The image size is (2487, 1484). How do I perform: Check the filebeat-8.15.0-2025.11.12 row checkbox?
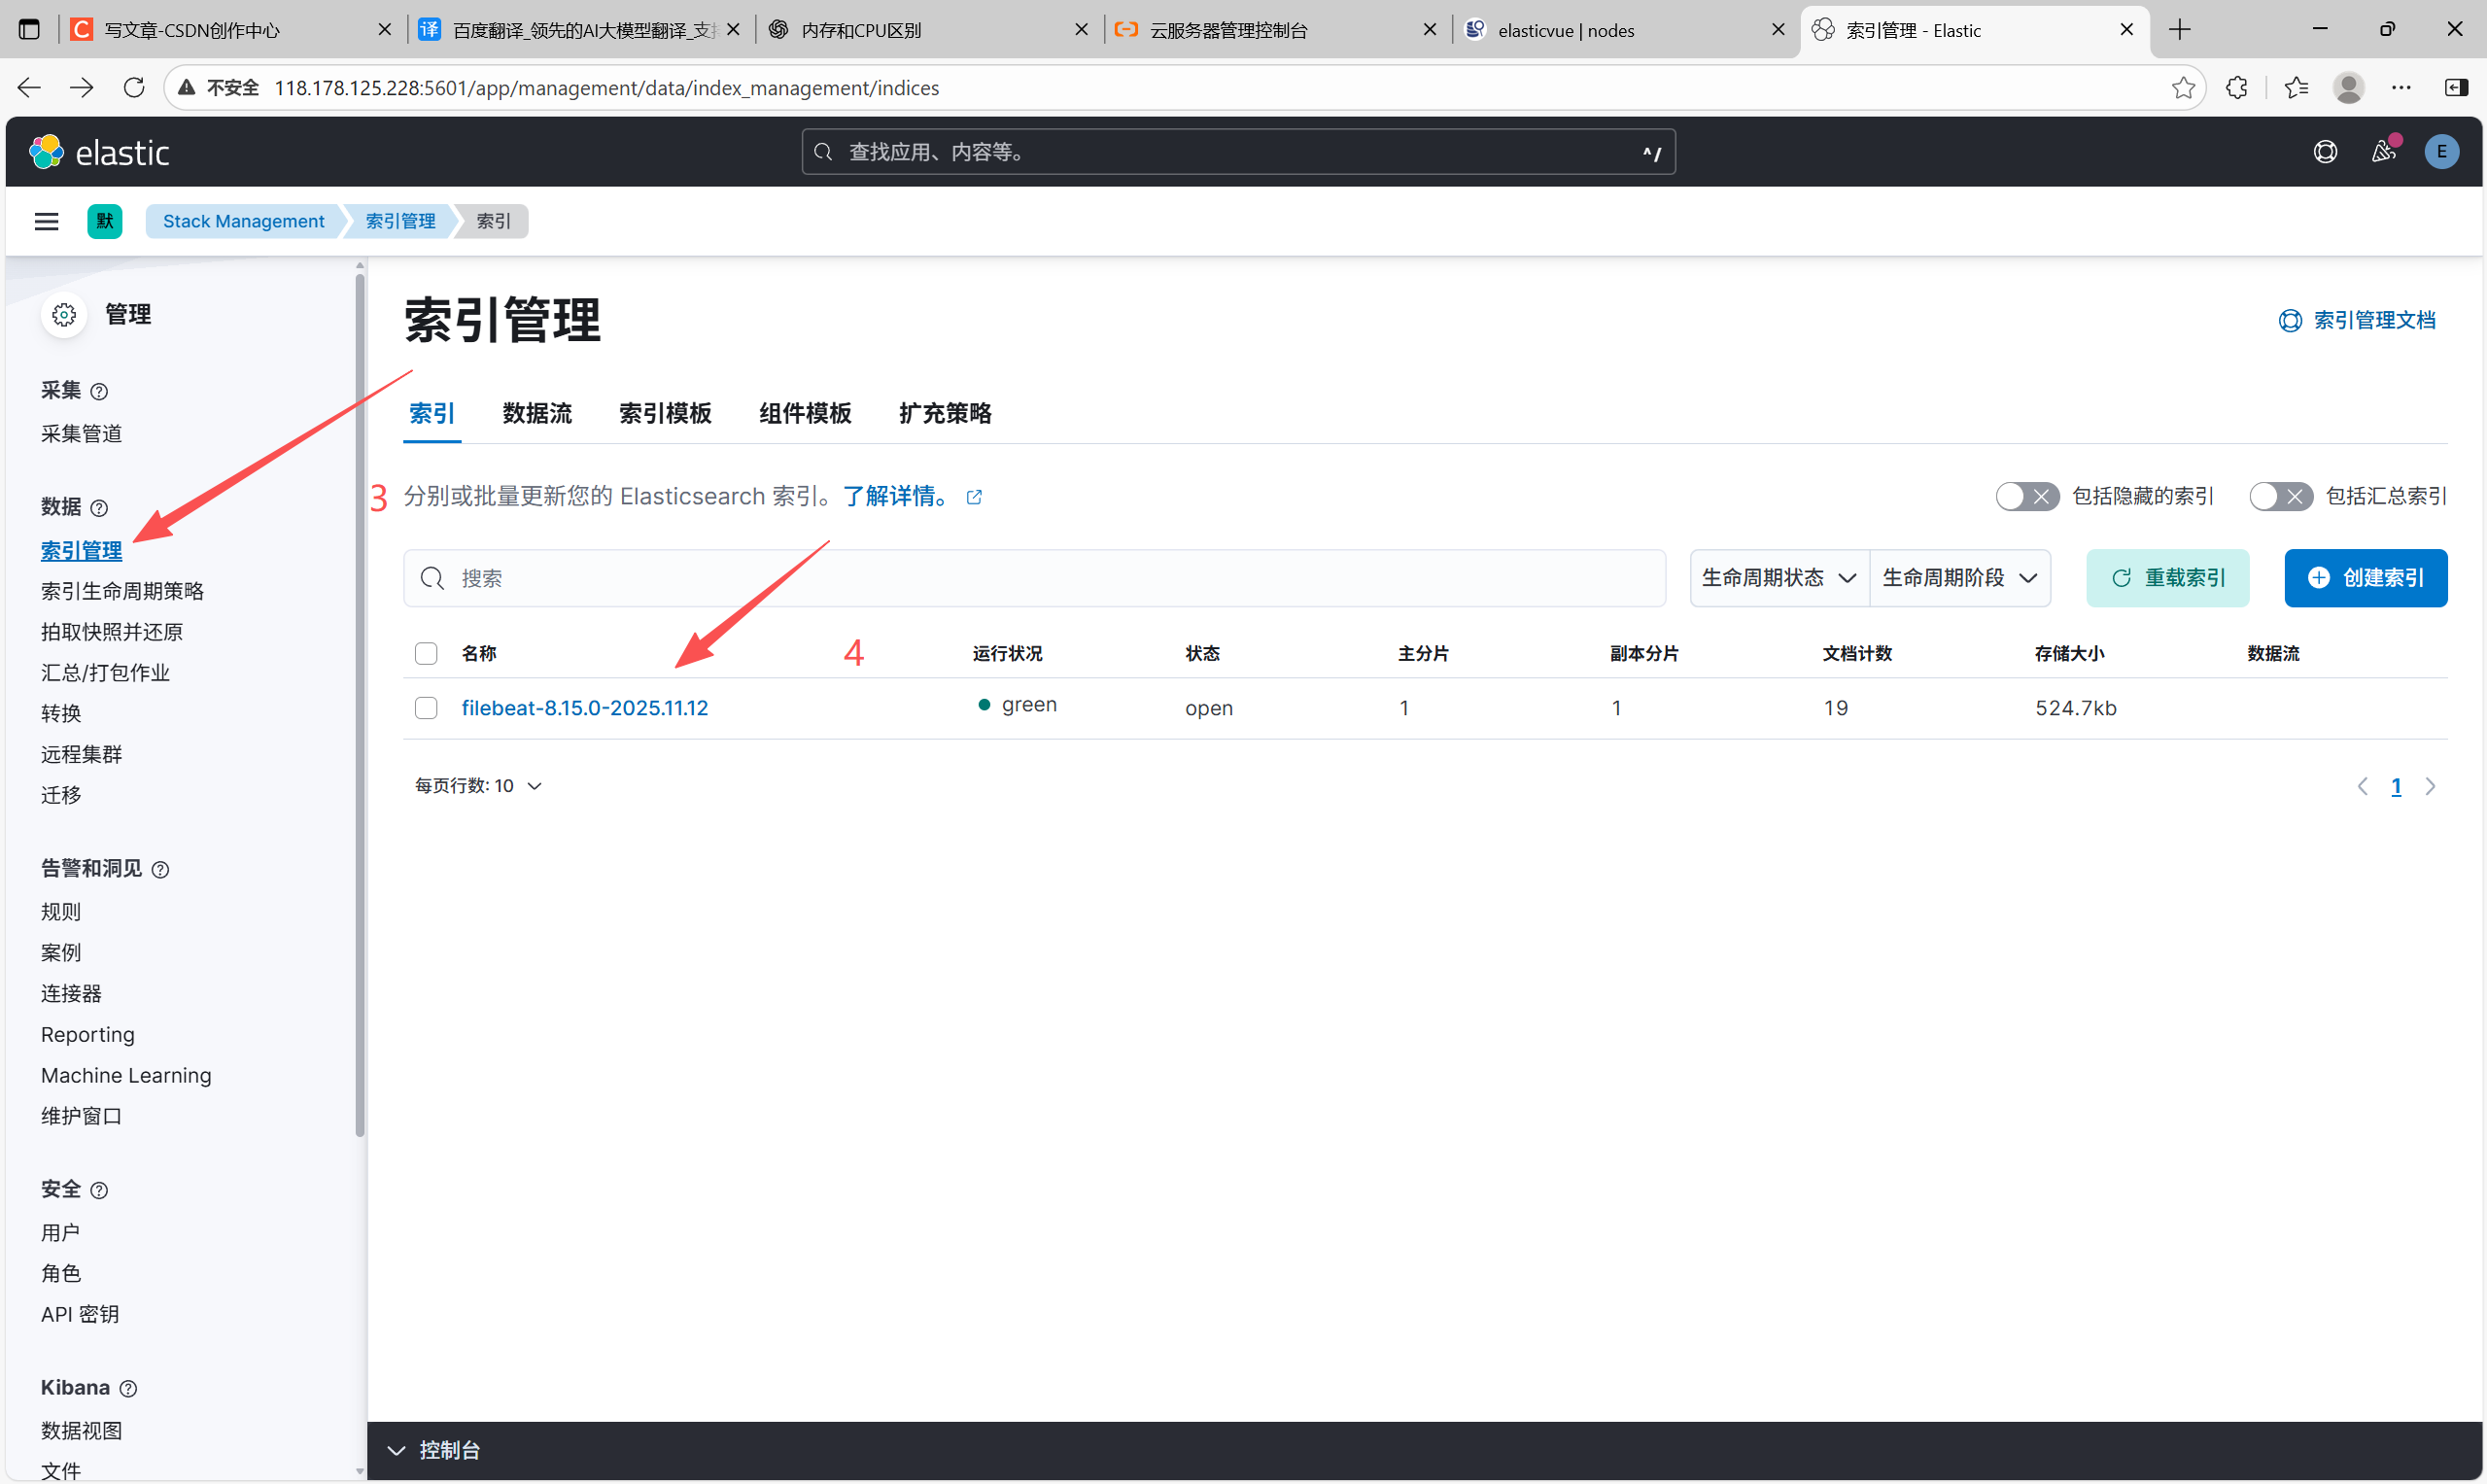coord(426,708)
